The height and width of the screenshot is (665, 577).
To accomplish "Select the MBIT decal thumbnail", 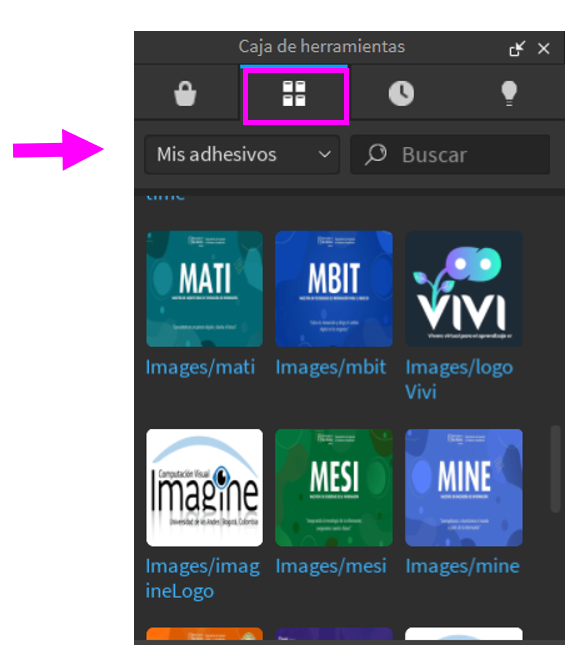I will (x=334, y=289).
